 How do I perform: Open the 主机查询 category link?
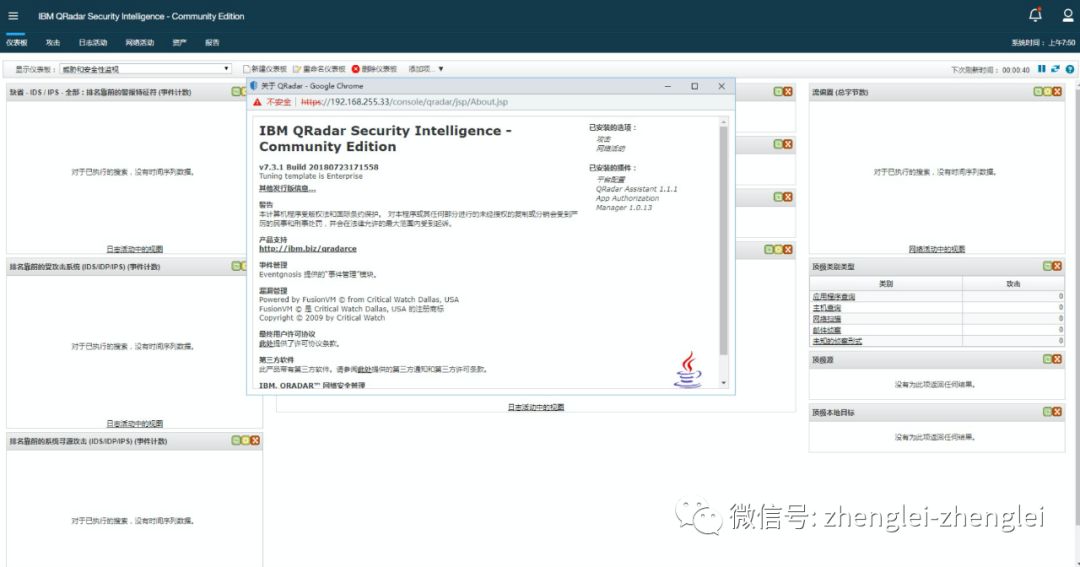(x=827, y=308)
